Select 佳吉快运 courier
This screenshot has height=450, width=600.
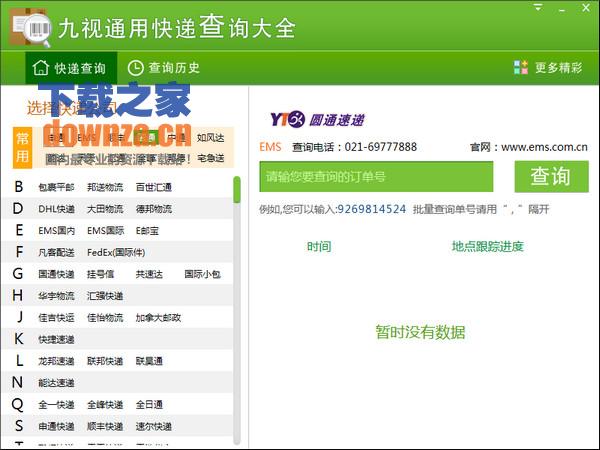coord(56,318)
